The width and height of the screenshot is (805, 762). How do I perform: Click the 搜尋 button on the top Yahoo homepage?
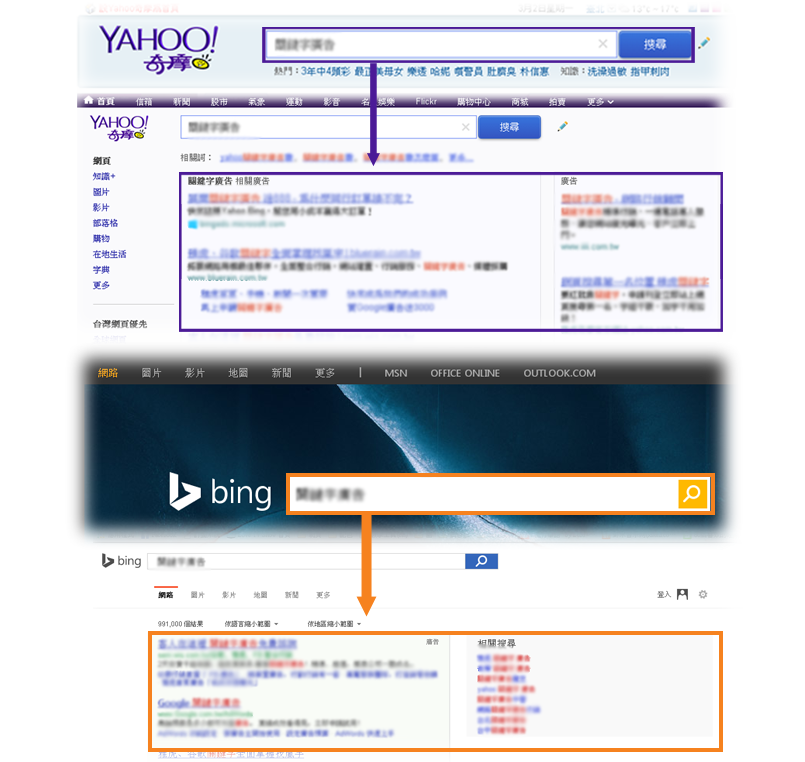[655, 45]
